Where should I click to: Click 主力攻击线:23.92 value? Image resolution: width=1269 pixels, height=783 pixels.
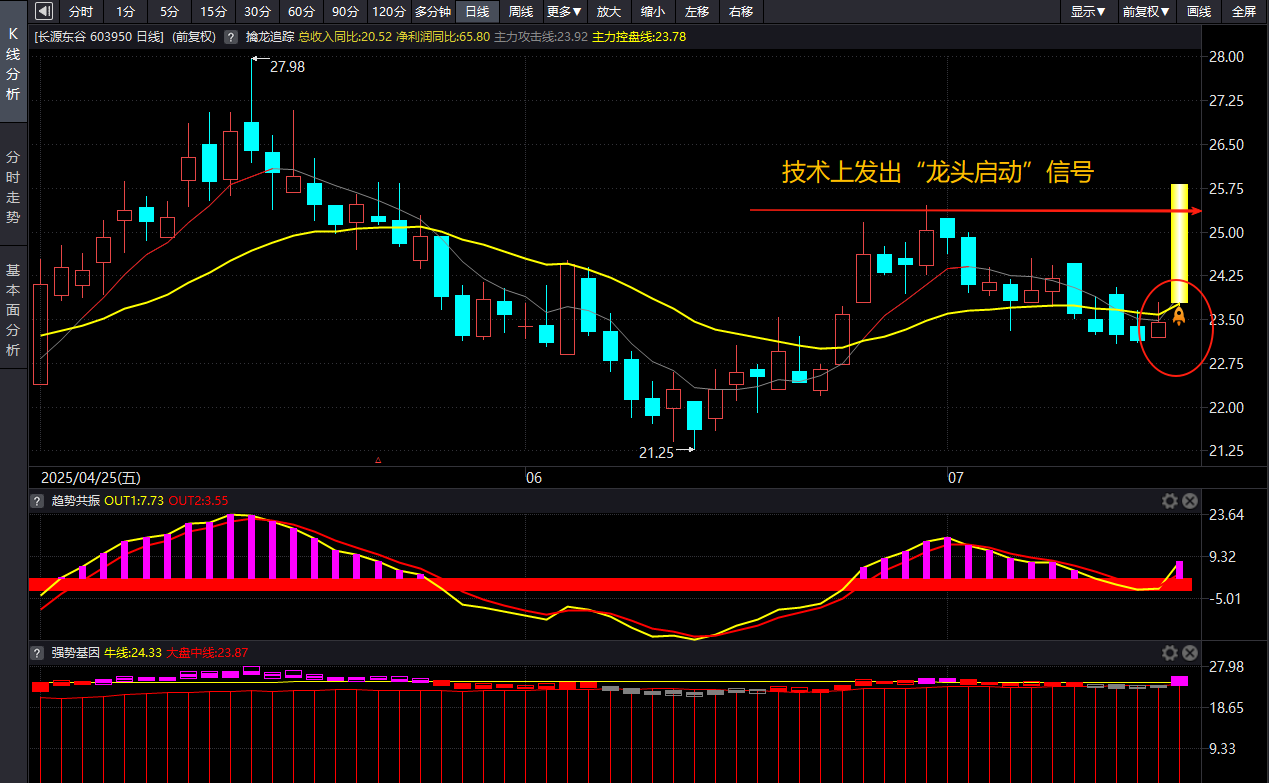pyautogui.click(x=541, y=37)
